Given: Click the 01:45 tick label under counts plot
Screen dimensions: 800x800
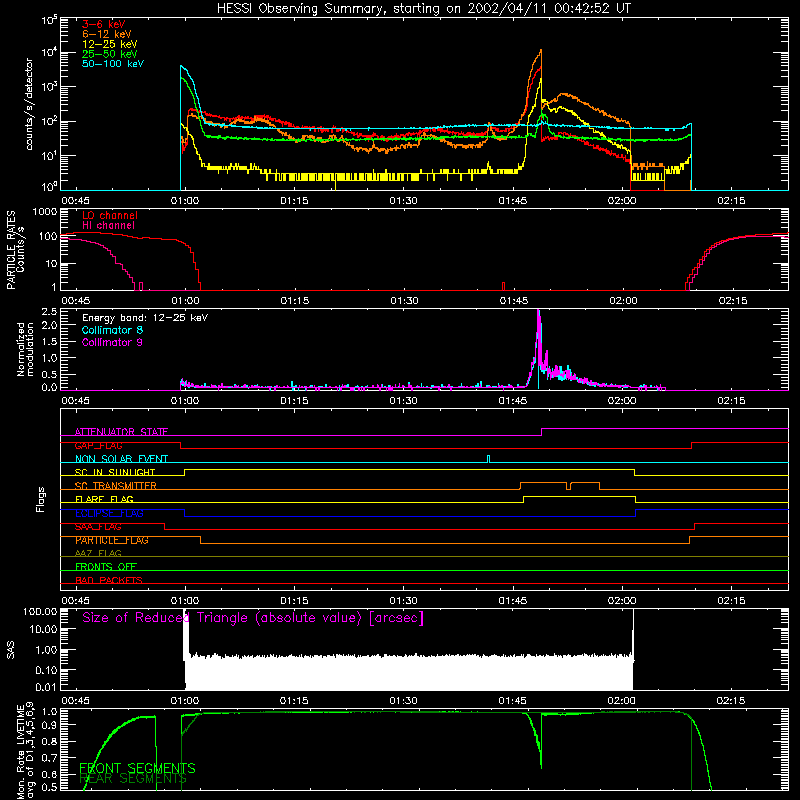Looking at the screenshot, I should 513,201.
